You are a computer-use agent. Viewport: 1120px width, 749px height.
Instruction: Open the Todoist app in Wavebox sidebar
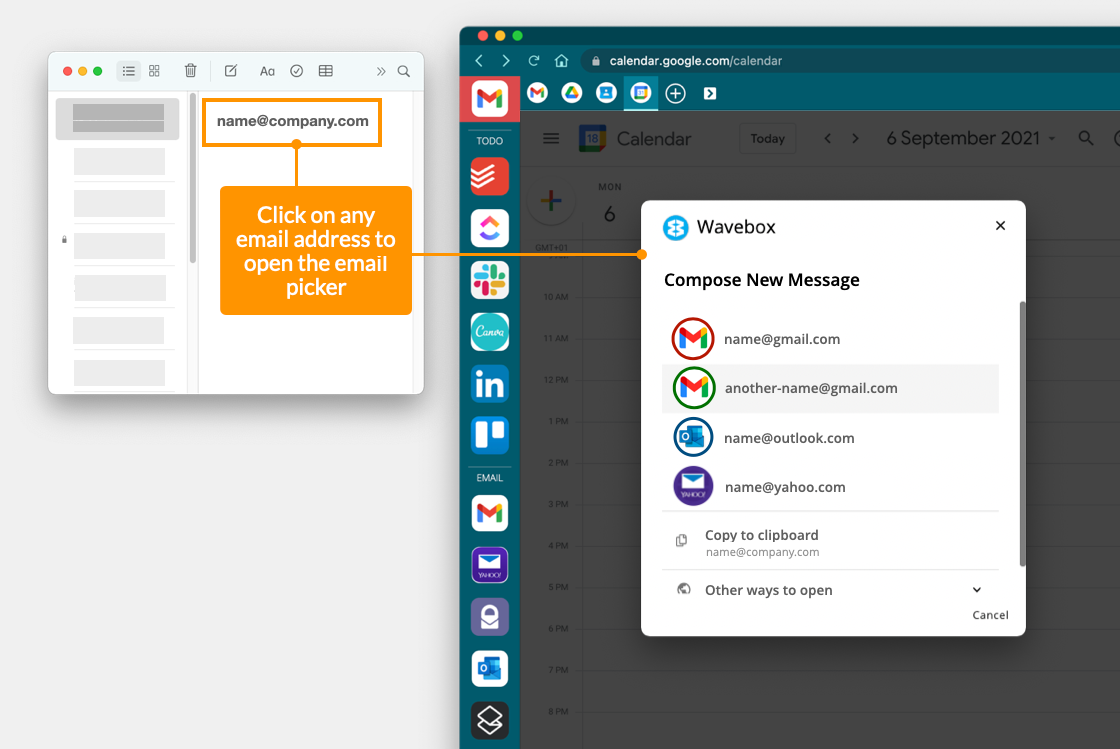[x=489, y=176]
